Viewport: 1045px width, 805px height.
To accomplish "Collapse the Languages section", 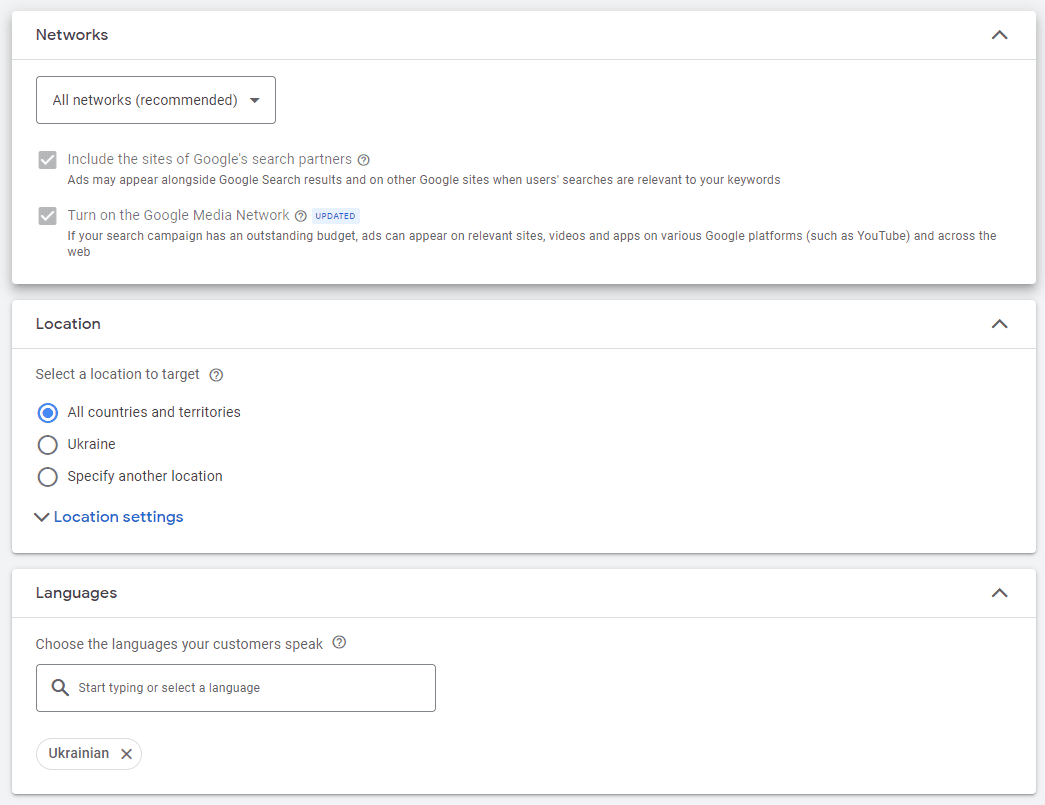I will point(999,592).
